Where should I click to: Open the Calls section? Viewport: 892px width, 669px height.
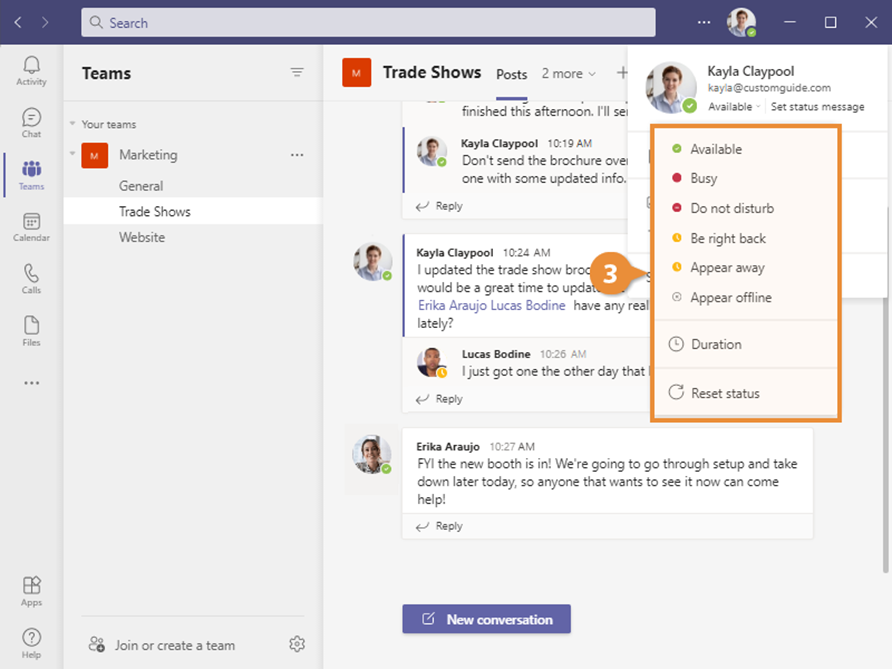pos(31,279)
